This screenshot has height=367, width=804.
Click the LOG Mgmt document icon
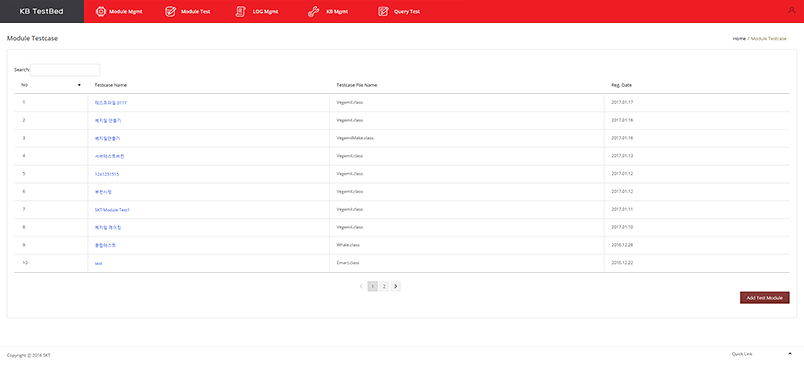pos(240,11)
